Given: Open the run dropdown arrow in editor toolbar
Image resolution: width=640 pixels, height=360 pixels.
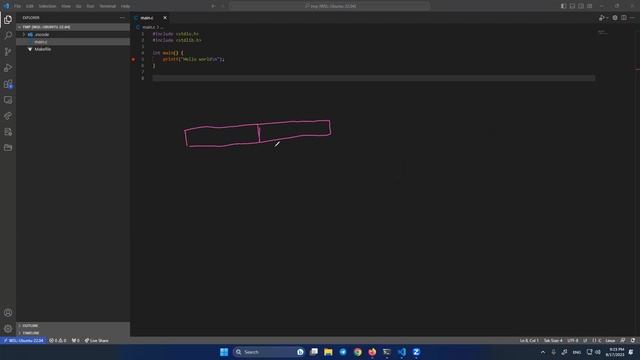Looking at the screenshot, I should coord(607,18).
